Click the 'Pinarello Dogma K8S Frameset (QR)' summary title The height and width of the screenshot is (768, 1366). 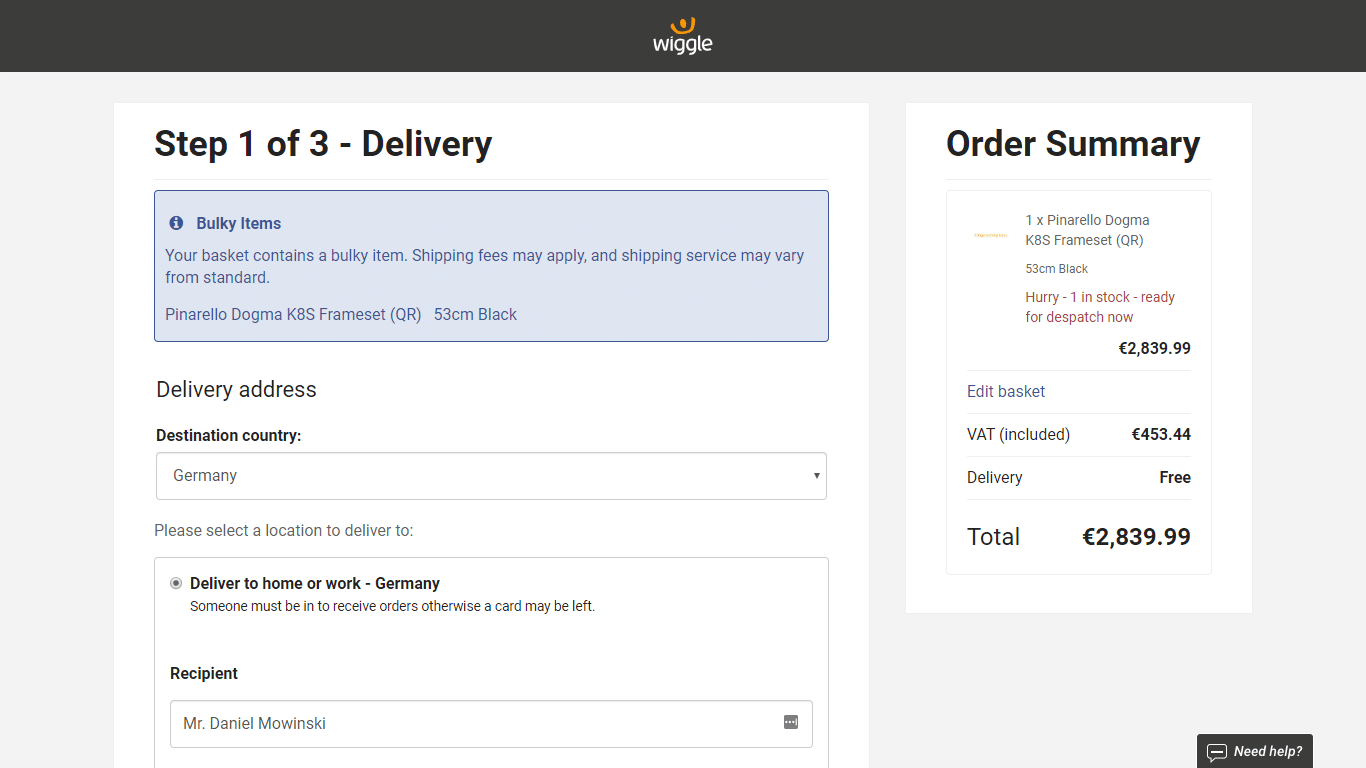point(1088,230)
